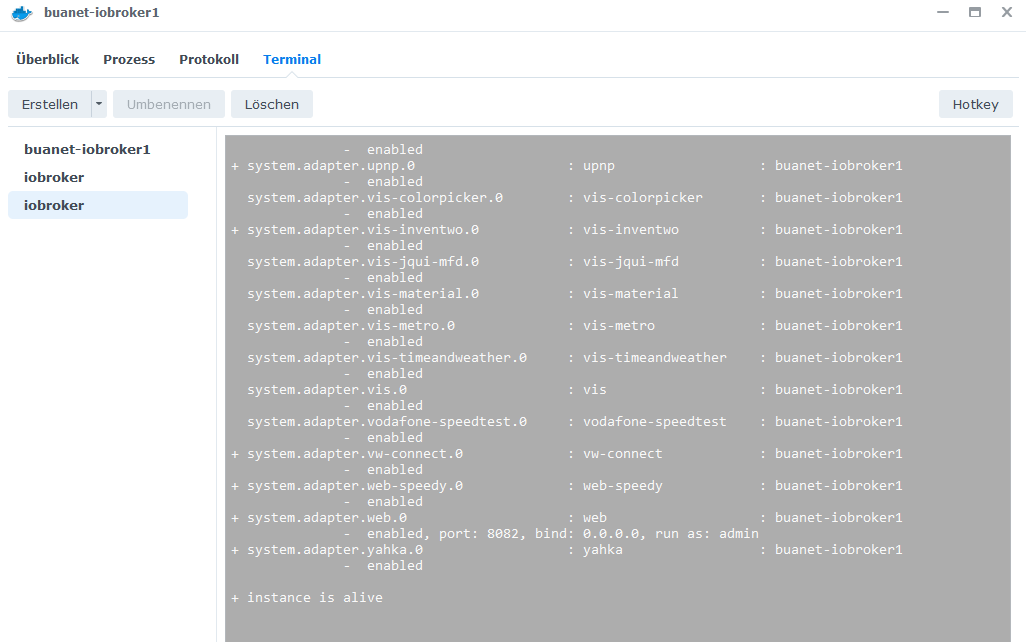Show the Protokoll tab
The image size is (1026, 642).
(209, 59)
